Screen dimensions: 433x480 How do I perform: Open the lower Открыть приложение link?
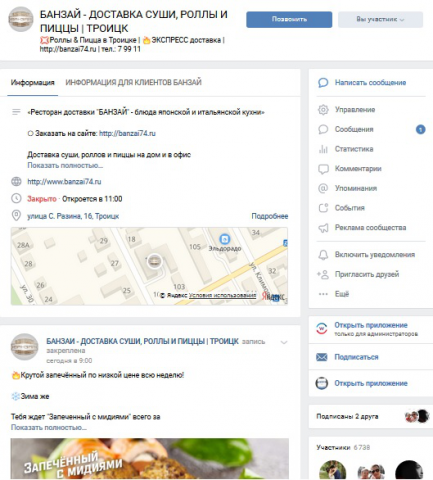click(x=371, y=383)
